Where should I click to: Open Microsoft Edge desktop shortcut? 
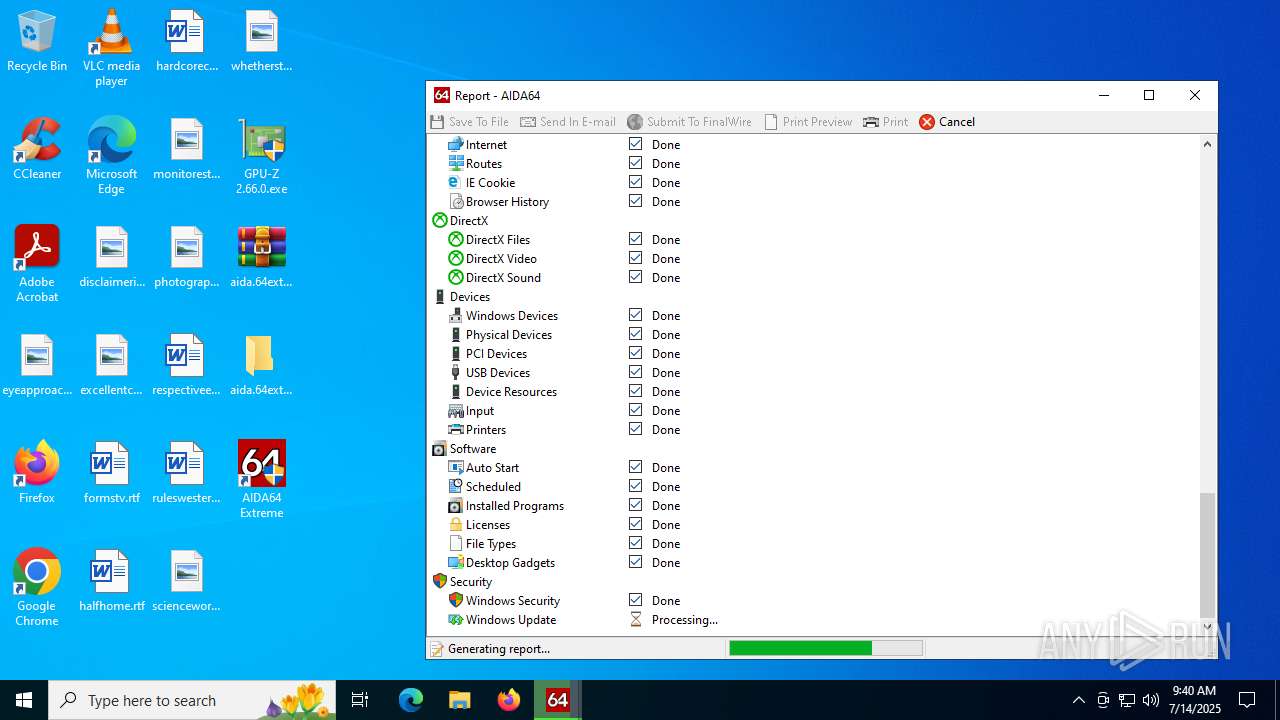point(111,156)
